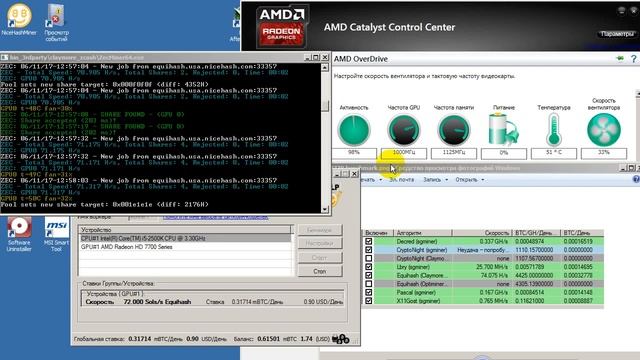Click the Питание battery icon

coord(503,130)
